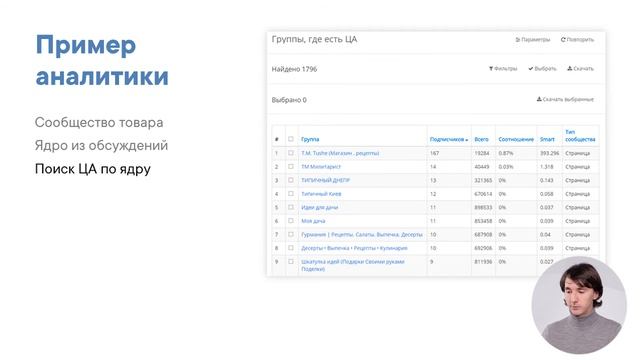The image size is (640, 360).
Task: Click the Группы, где есть ЦА heading
Action: pyautogui.click(x=314, y=40)
